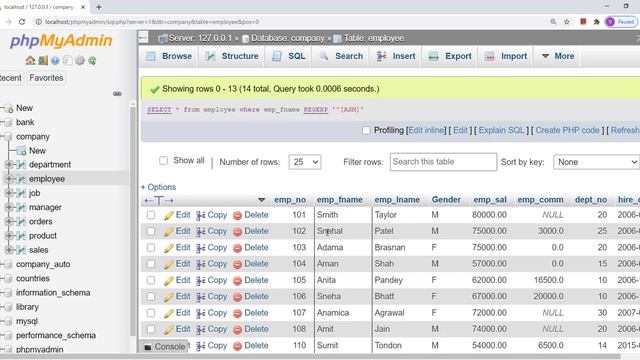
Task: Expand the orders table node
Action: tap(9, 222)
